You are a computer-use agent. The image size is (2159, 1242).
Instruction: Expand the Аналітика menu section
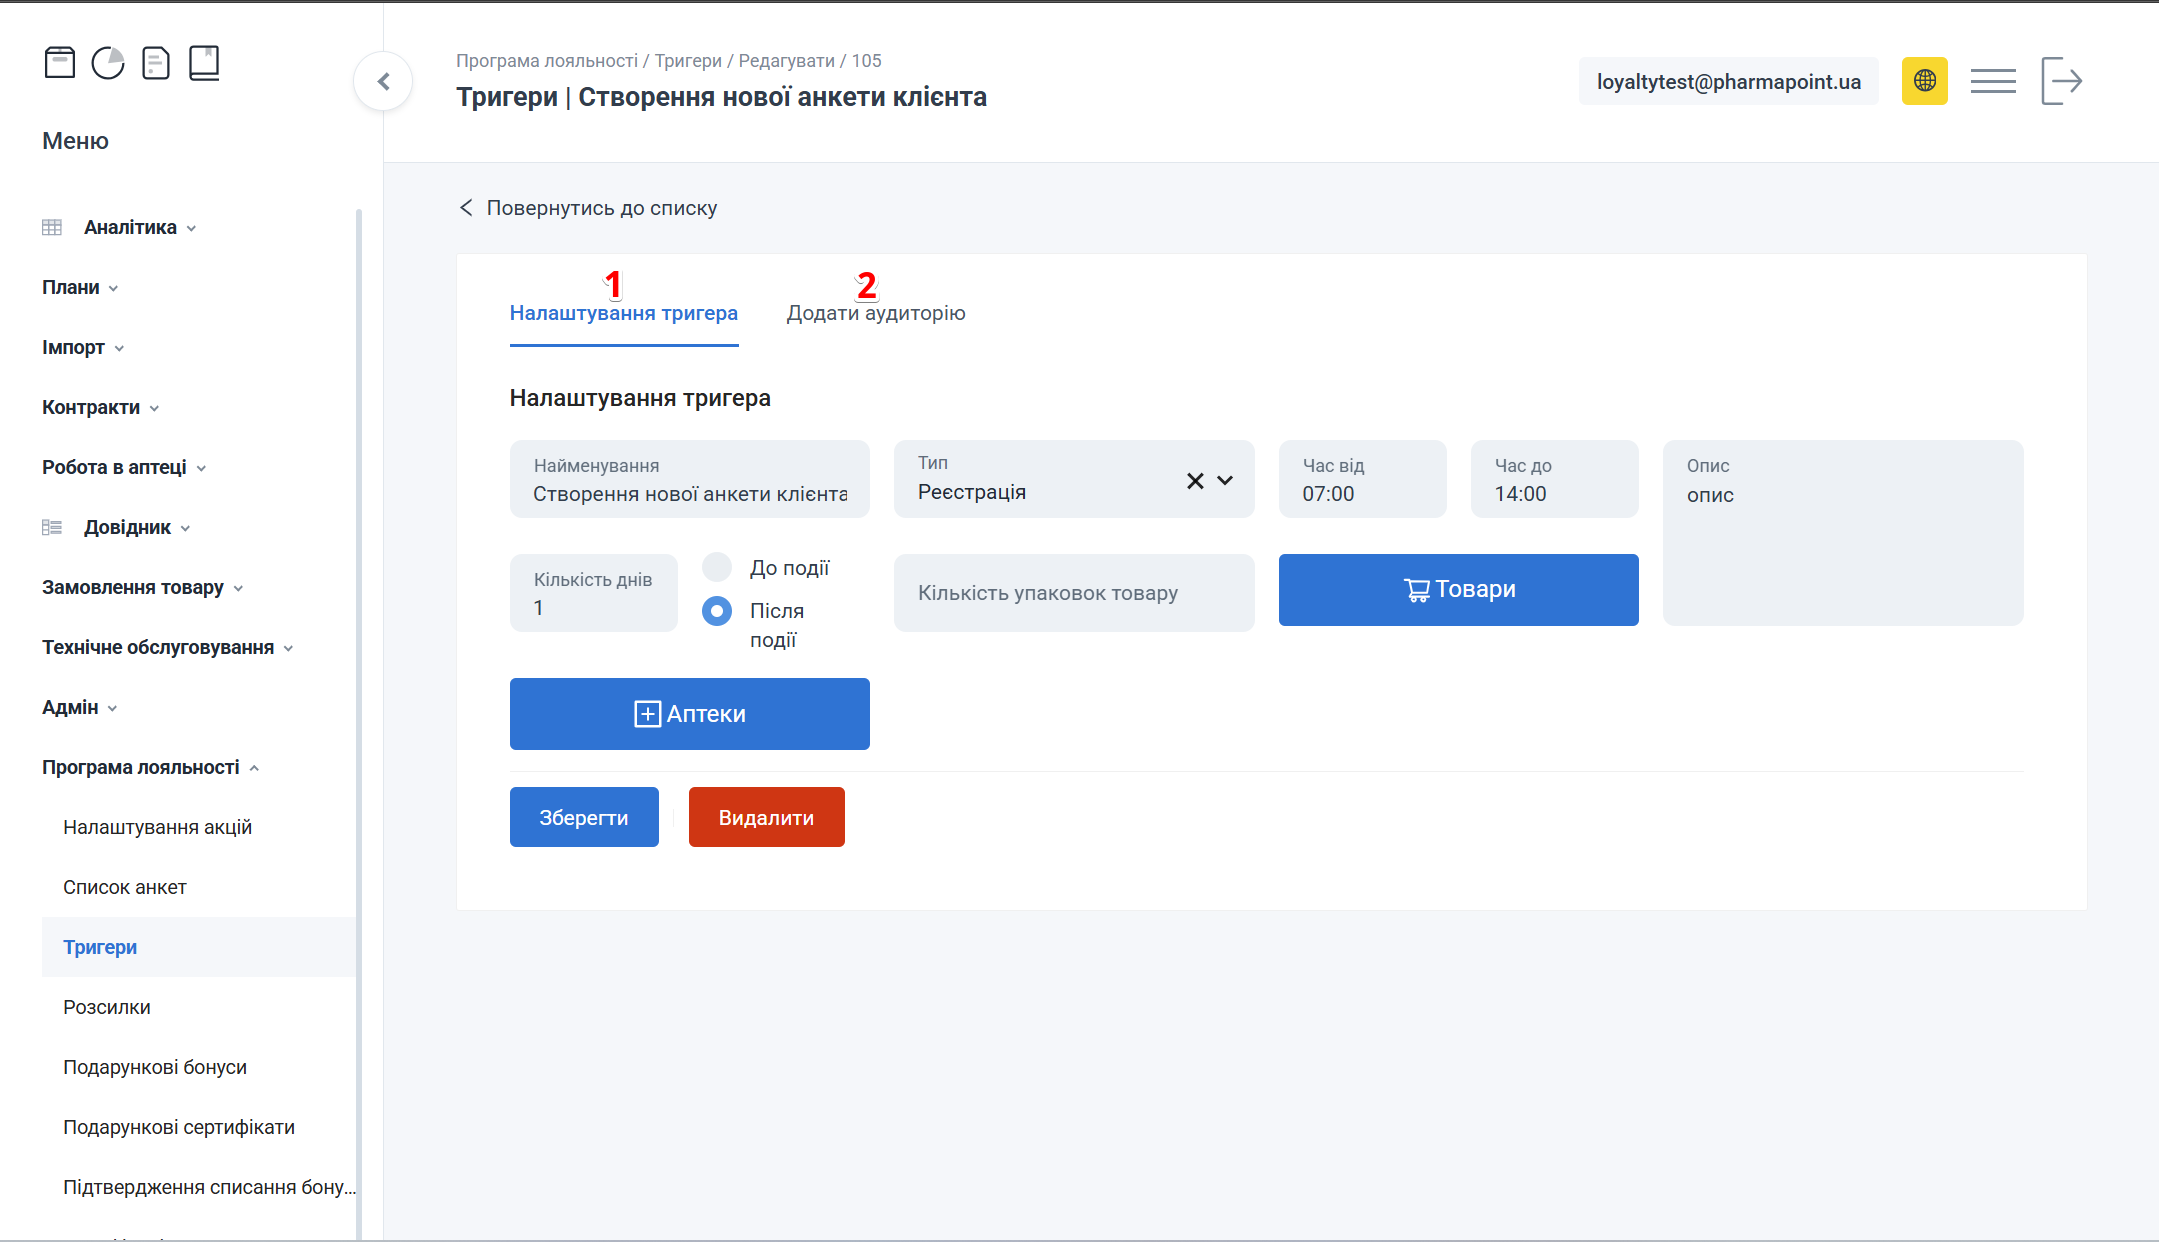click(x=129, y=227)
